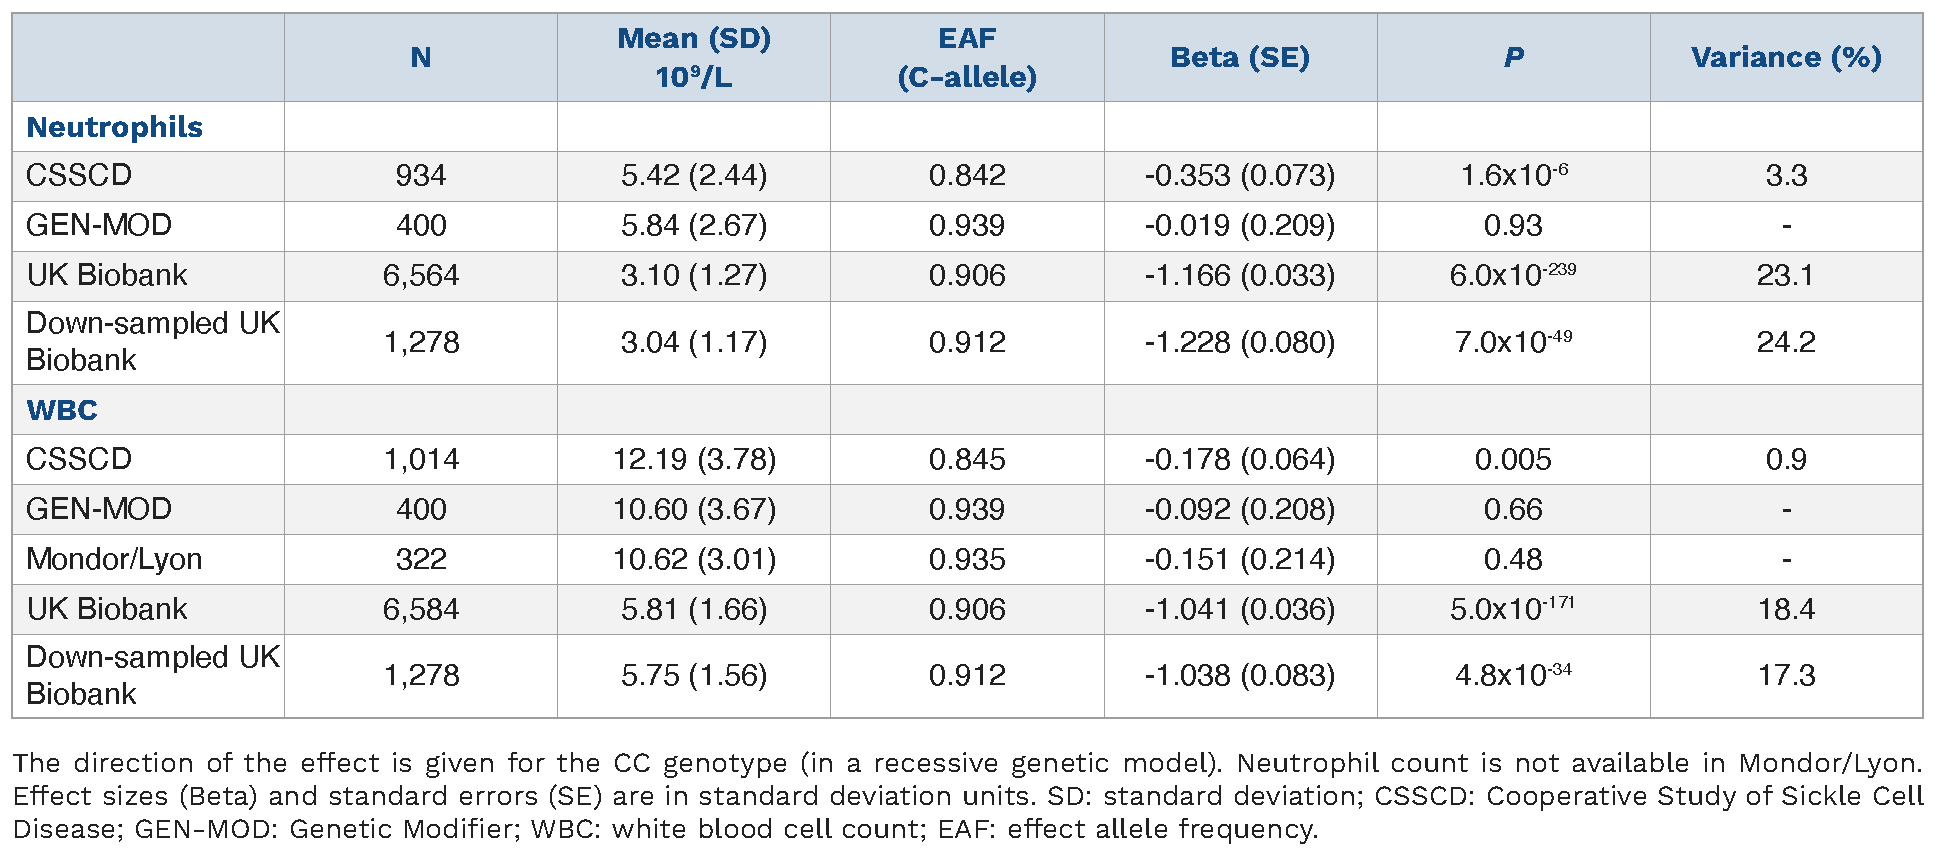Click the Mean (SD) column header
The height and width of the screenshot is (858, 1938).
click(x=694, y=58)
